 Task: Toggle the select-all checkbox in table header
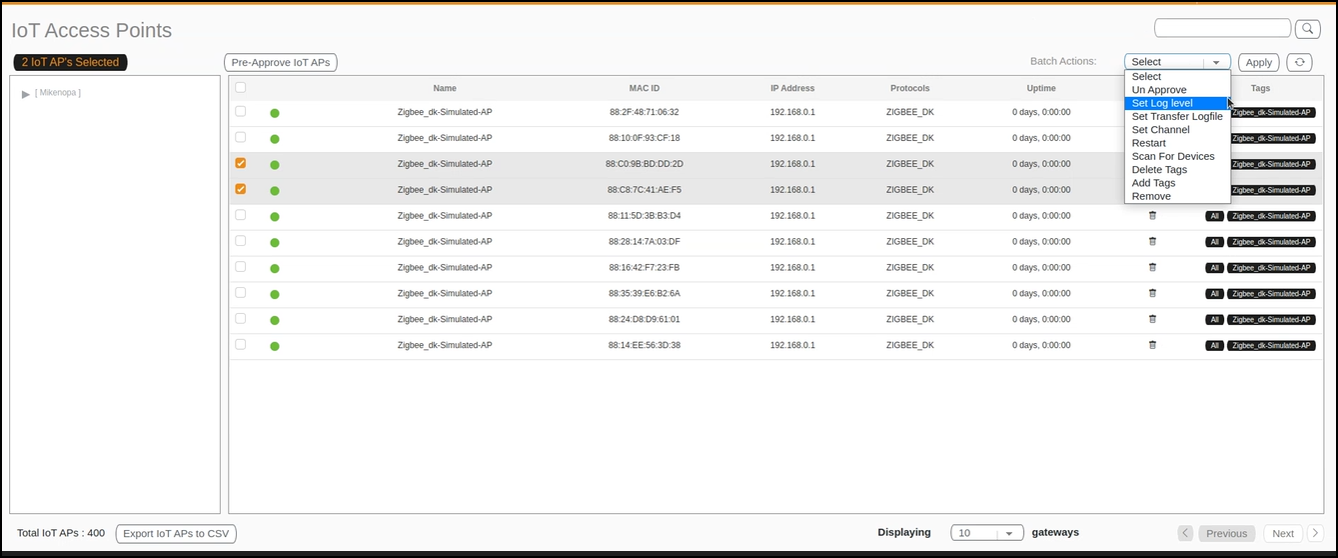click(240, 87)
